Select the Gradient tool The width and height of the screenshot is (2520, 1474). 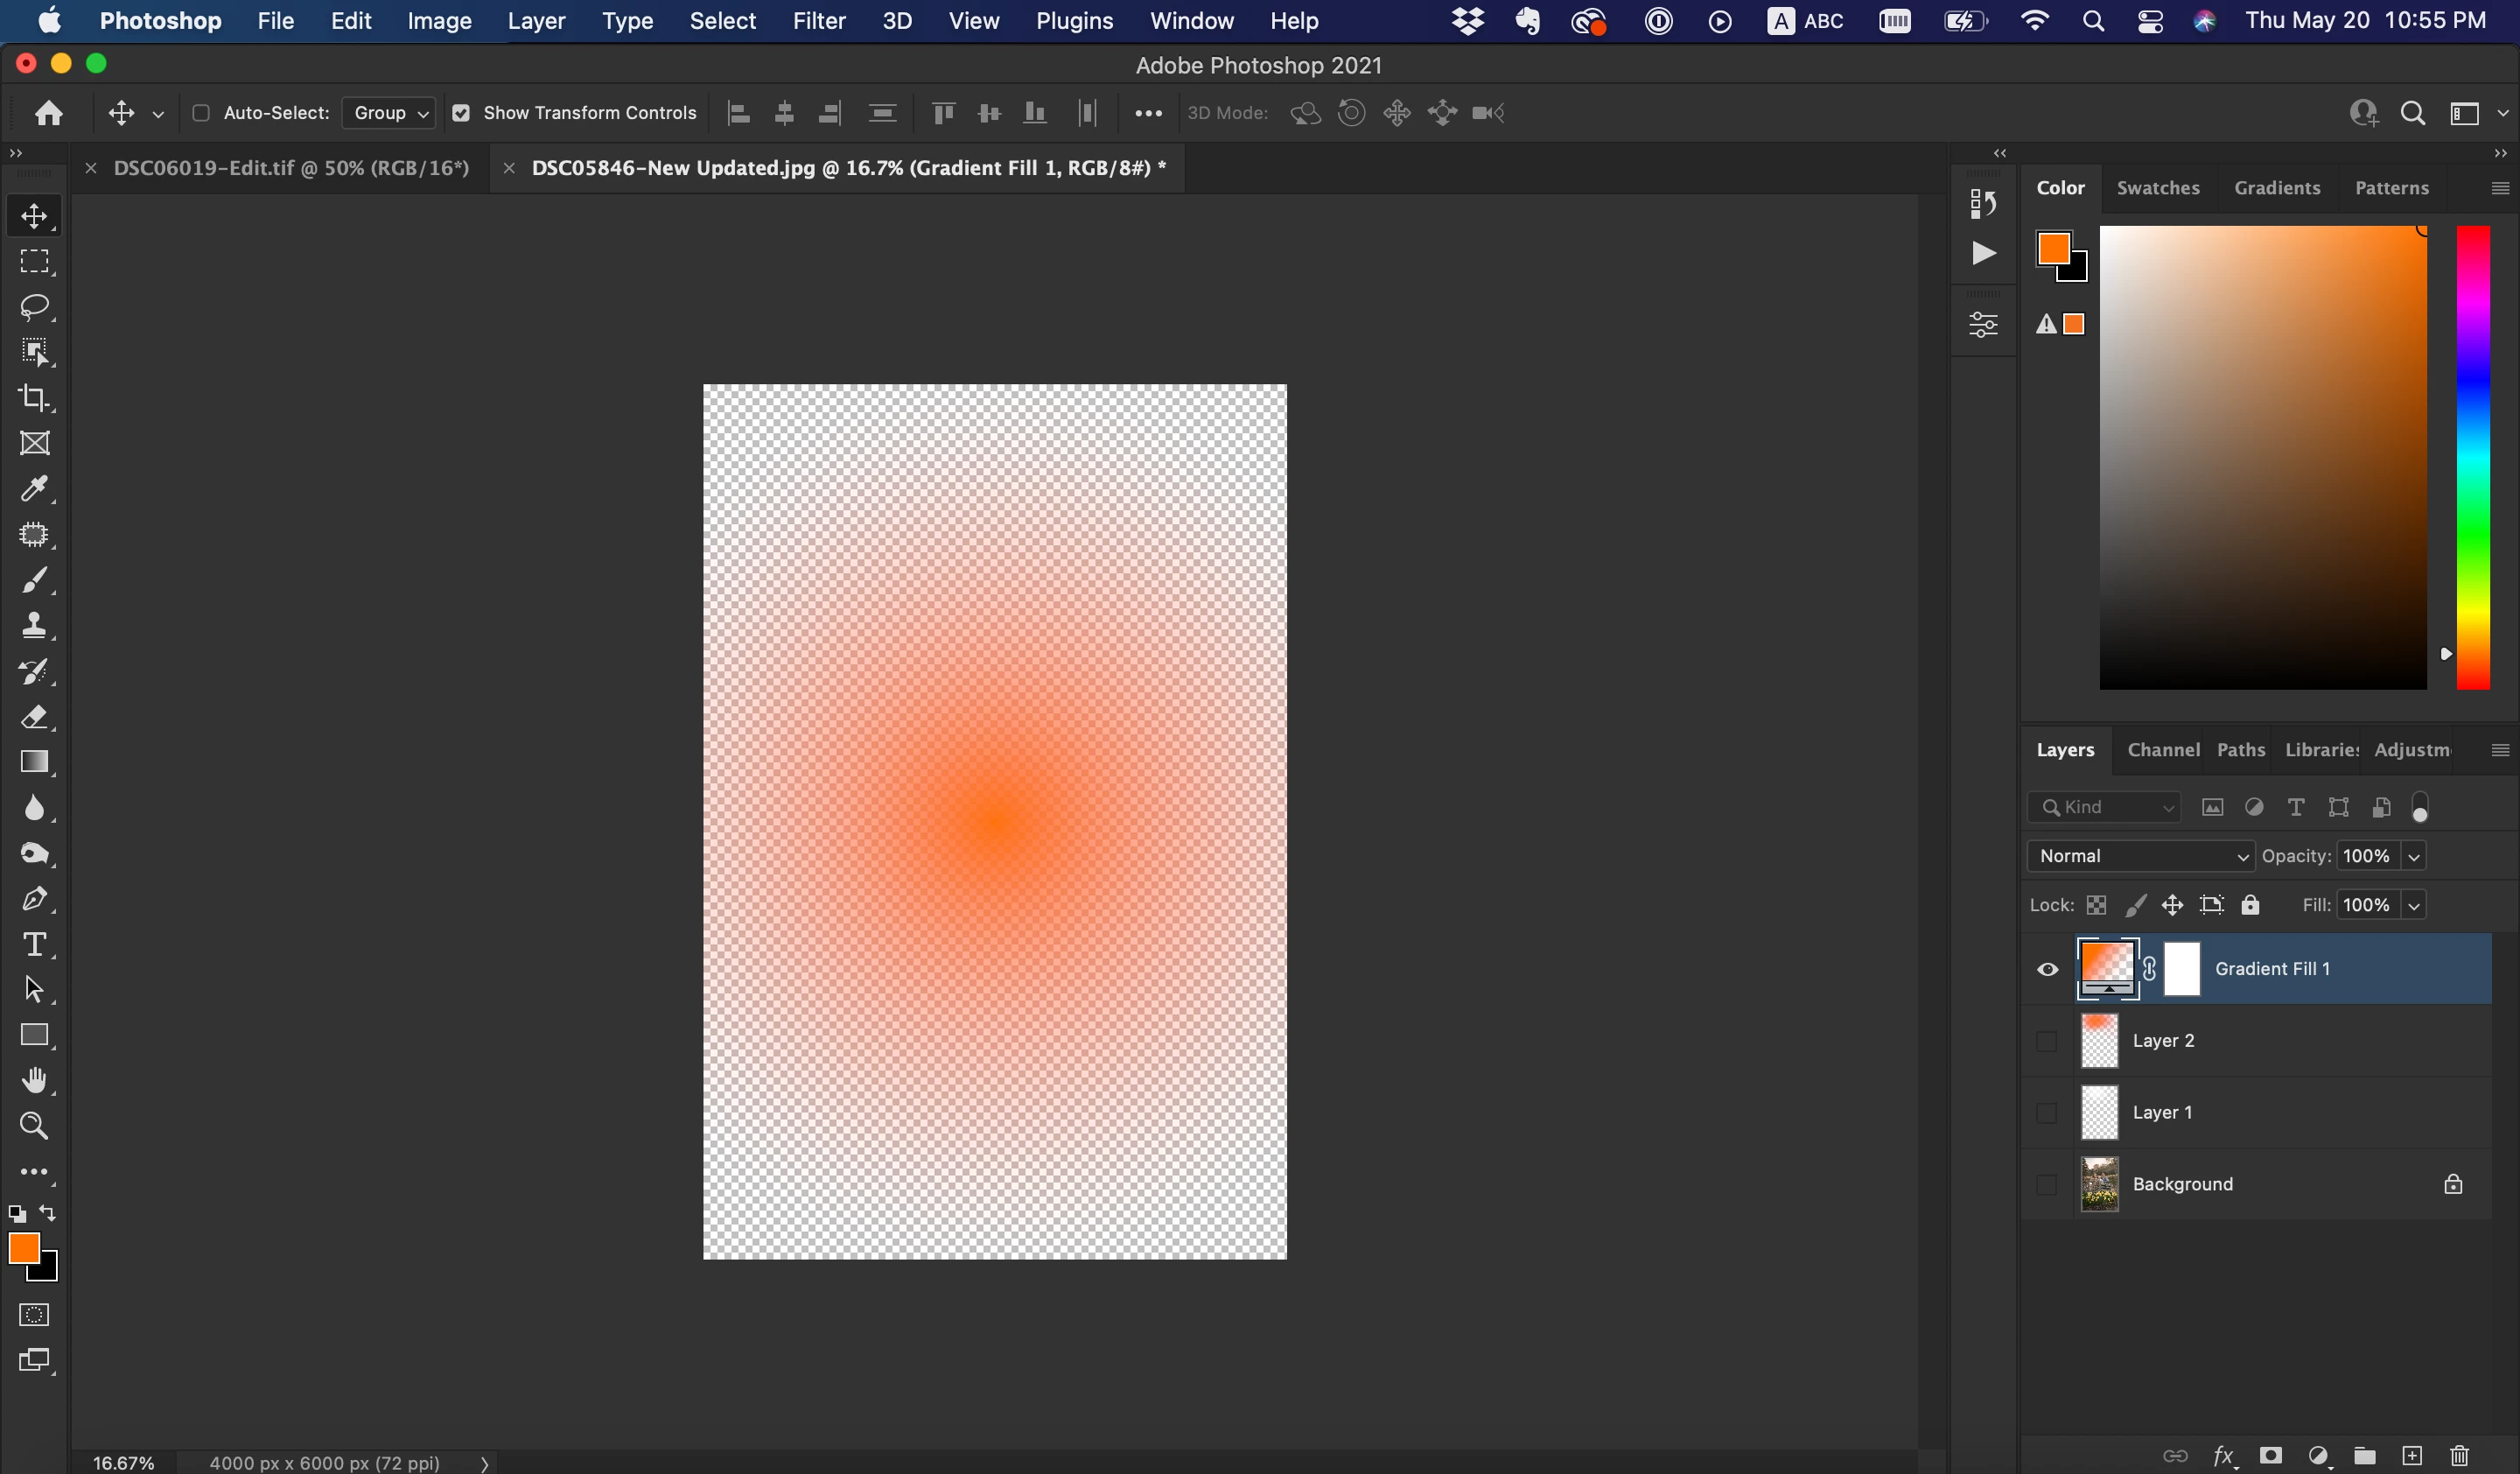pos(35,762)
